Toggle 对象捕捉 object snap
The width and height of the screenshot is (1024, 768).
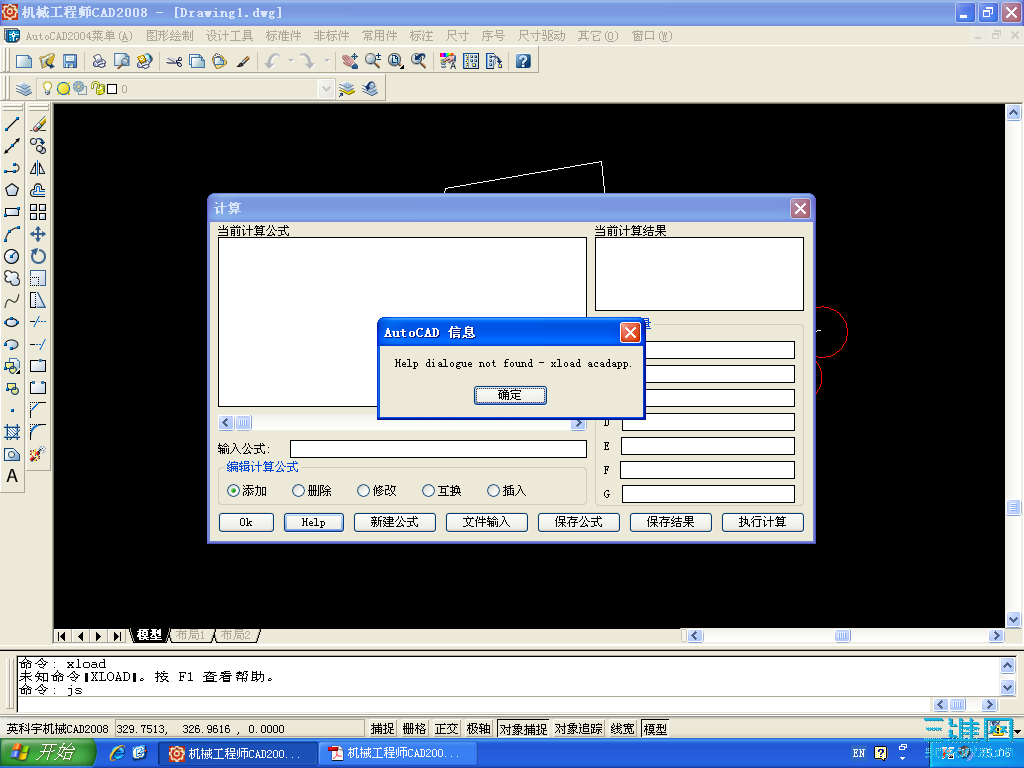click(x=523, y=729)
